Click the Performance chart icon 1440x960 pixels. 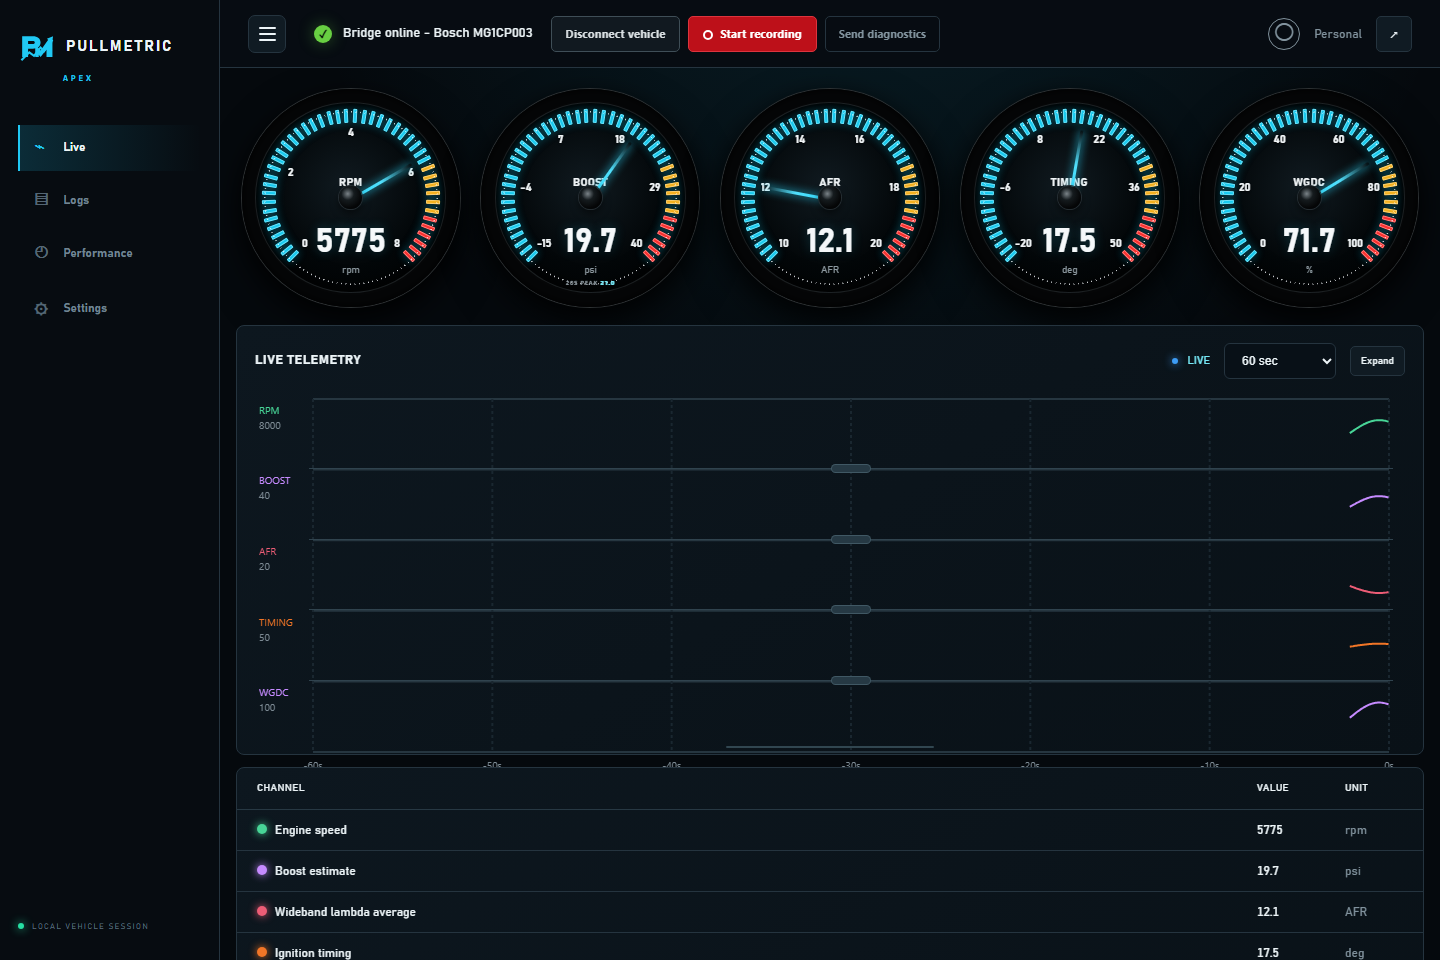tap(41, 252)
